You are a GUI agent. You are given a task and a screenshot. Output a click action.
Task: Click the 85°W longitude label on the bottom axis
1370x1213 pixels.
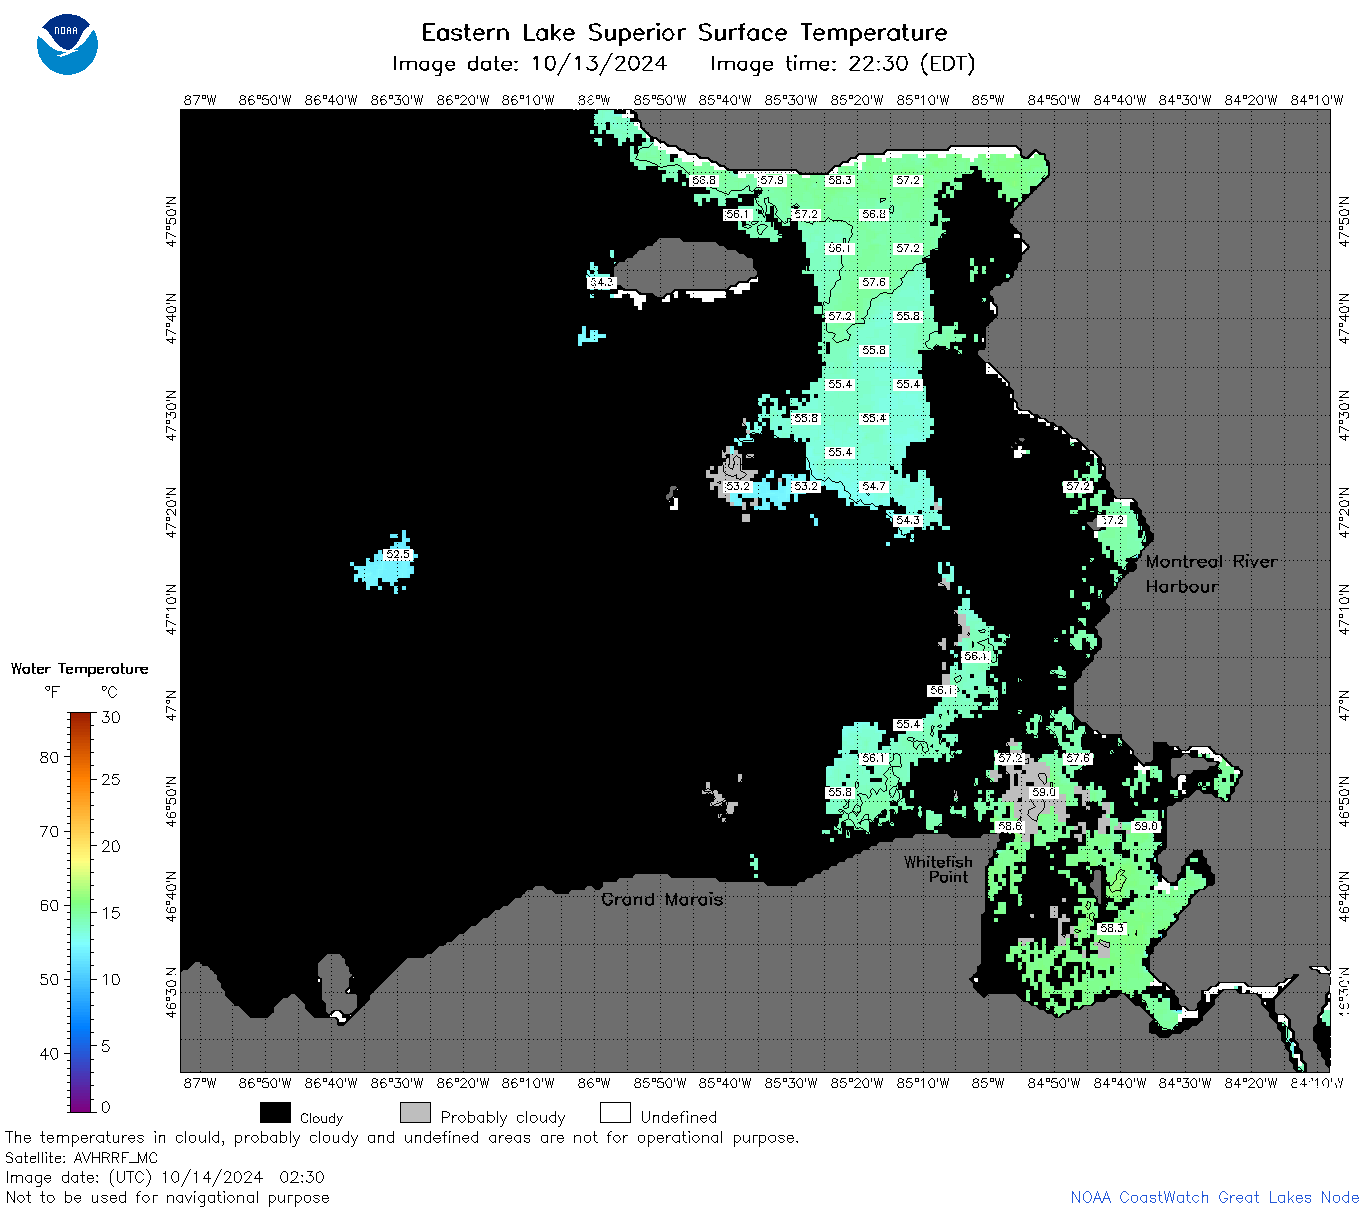click(x=988, y=1083)
